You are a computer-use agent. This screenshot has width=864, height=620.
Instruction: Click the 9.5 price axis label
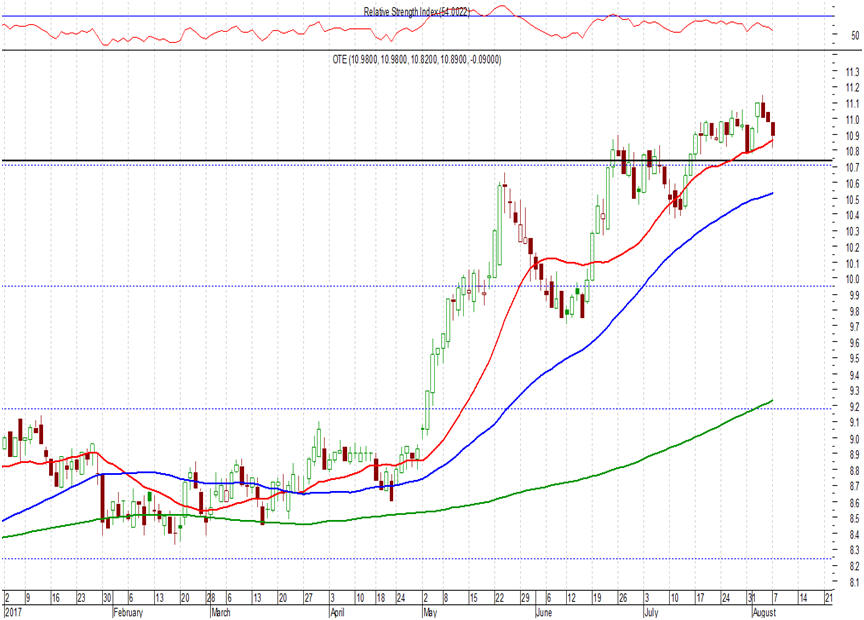click(x=854, y=359)
